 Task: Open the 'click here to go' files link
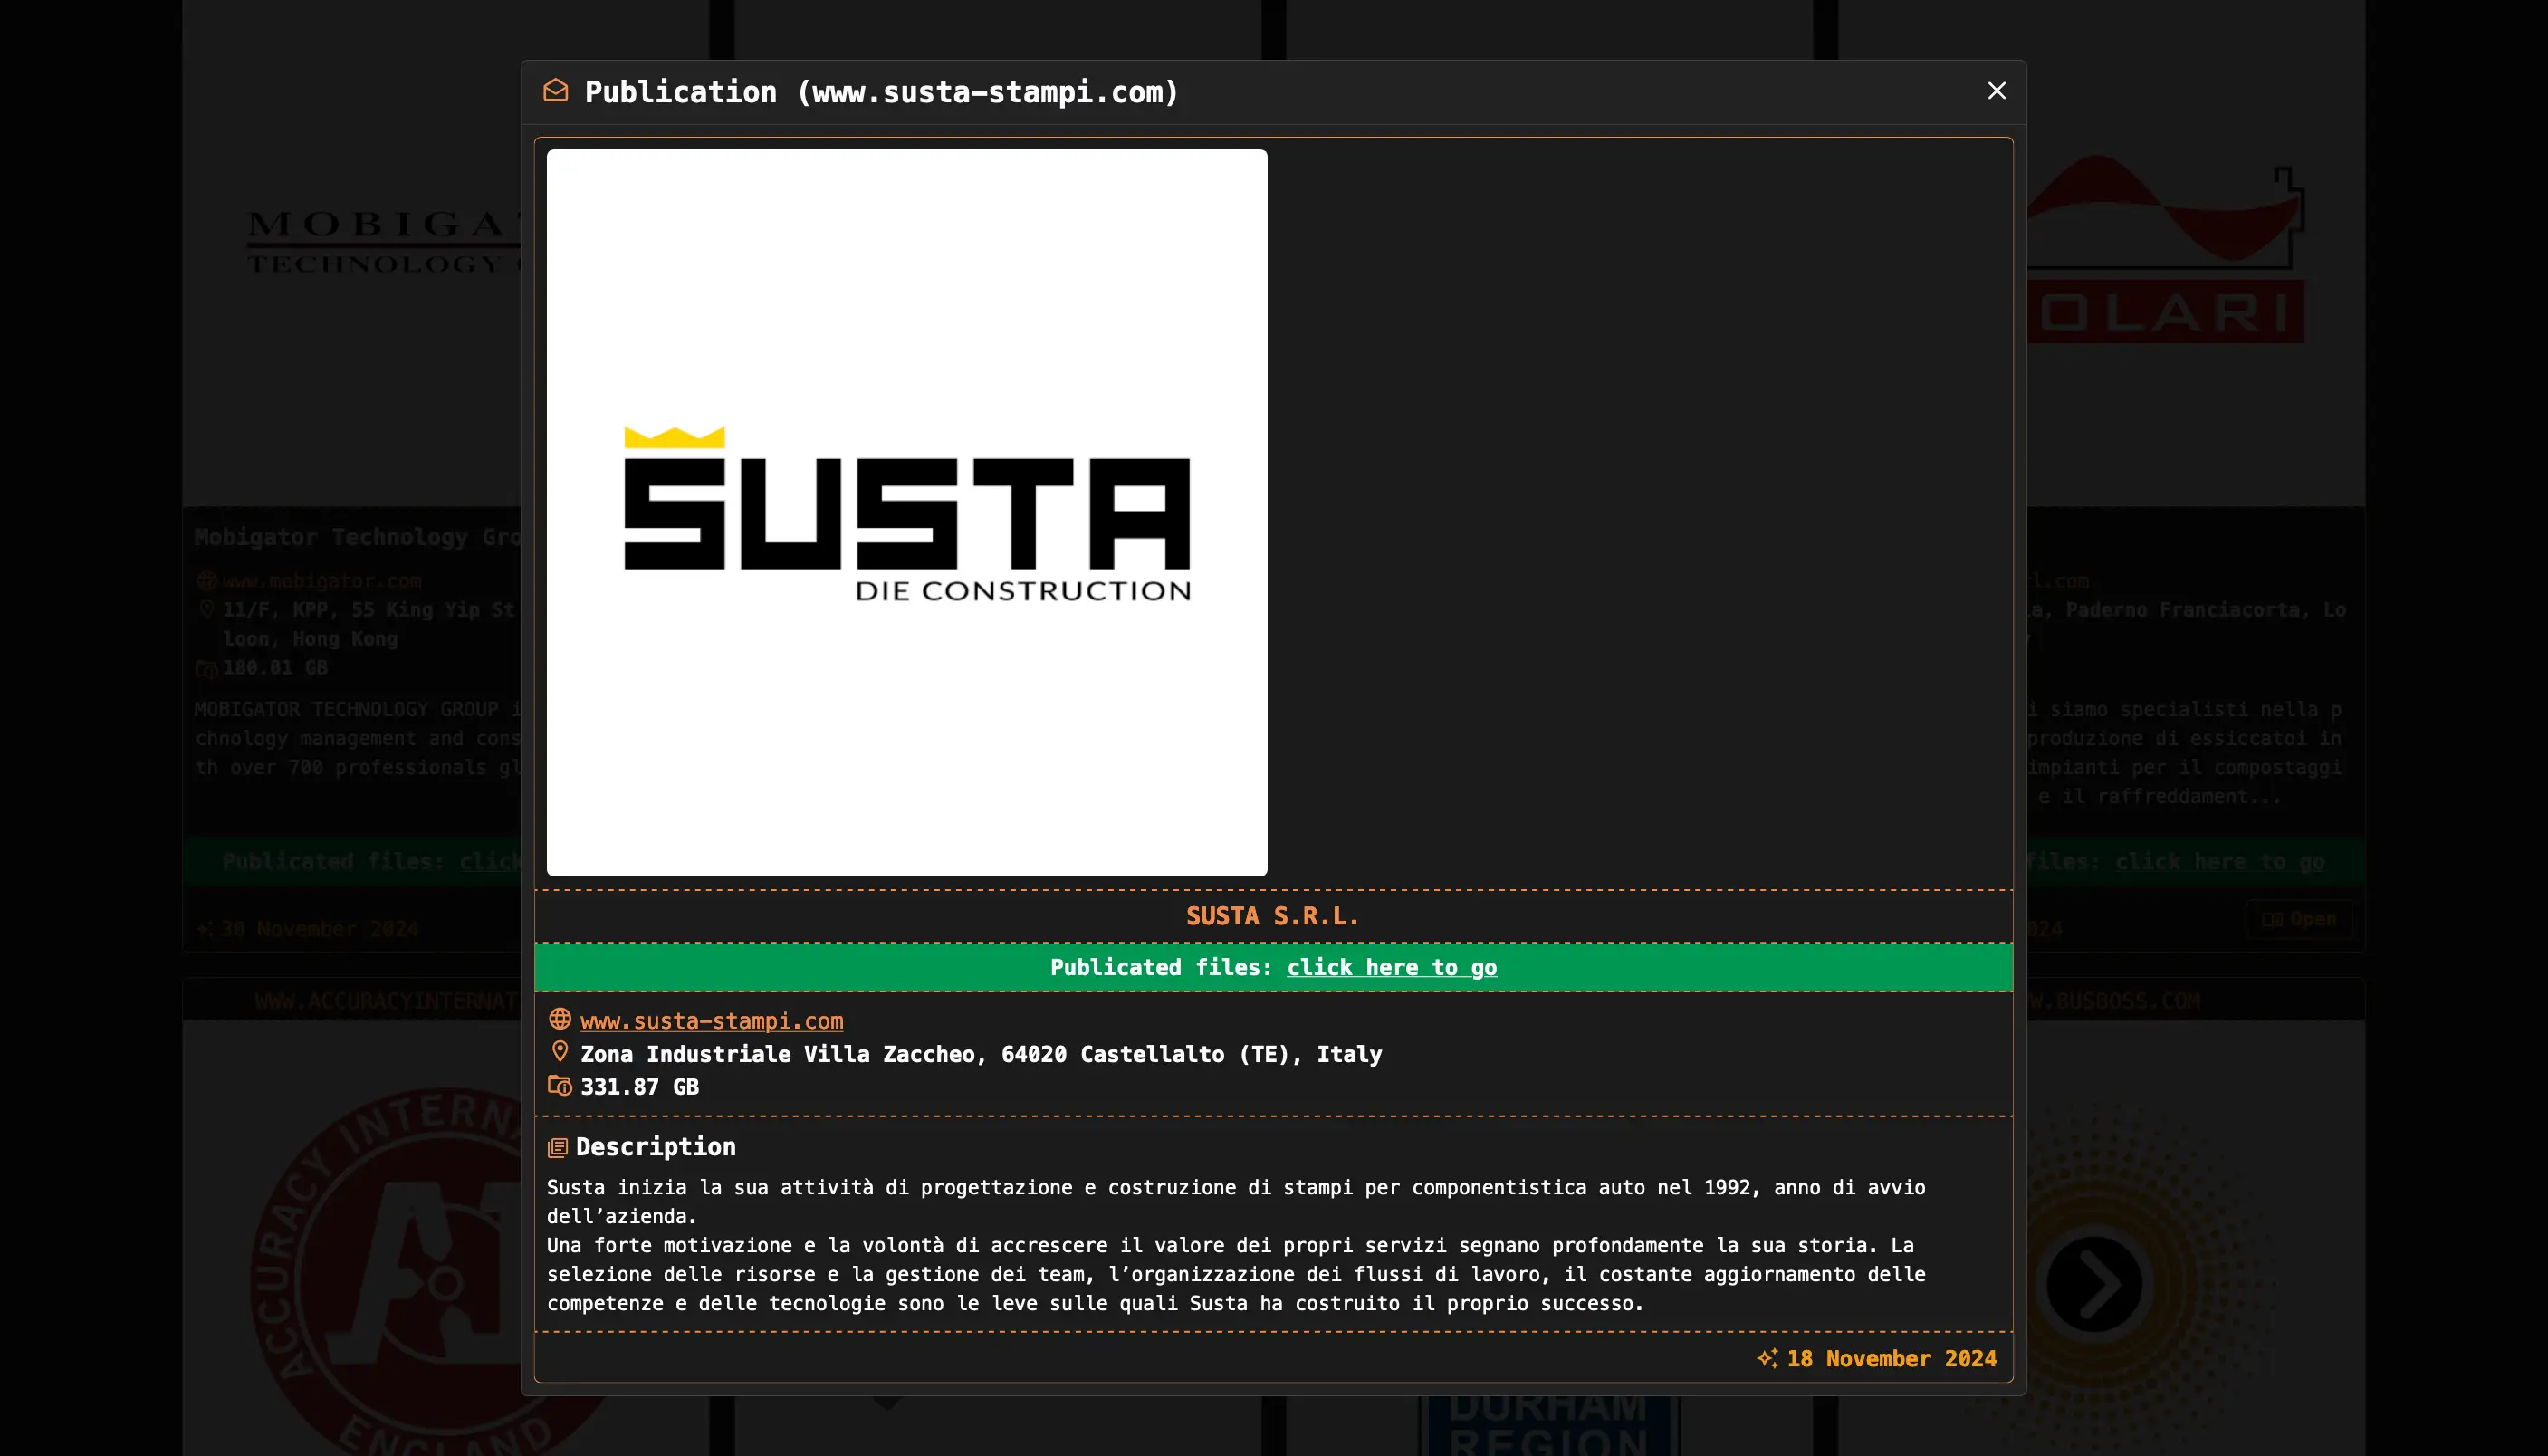pyautogui.click(x=1391, y=967)
